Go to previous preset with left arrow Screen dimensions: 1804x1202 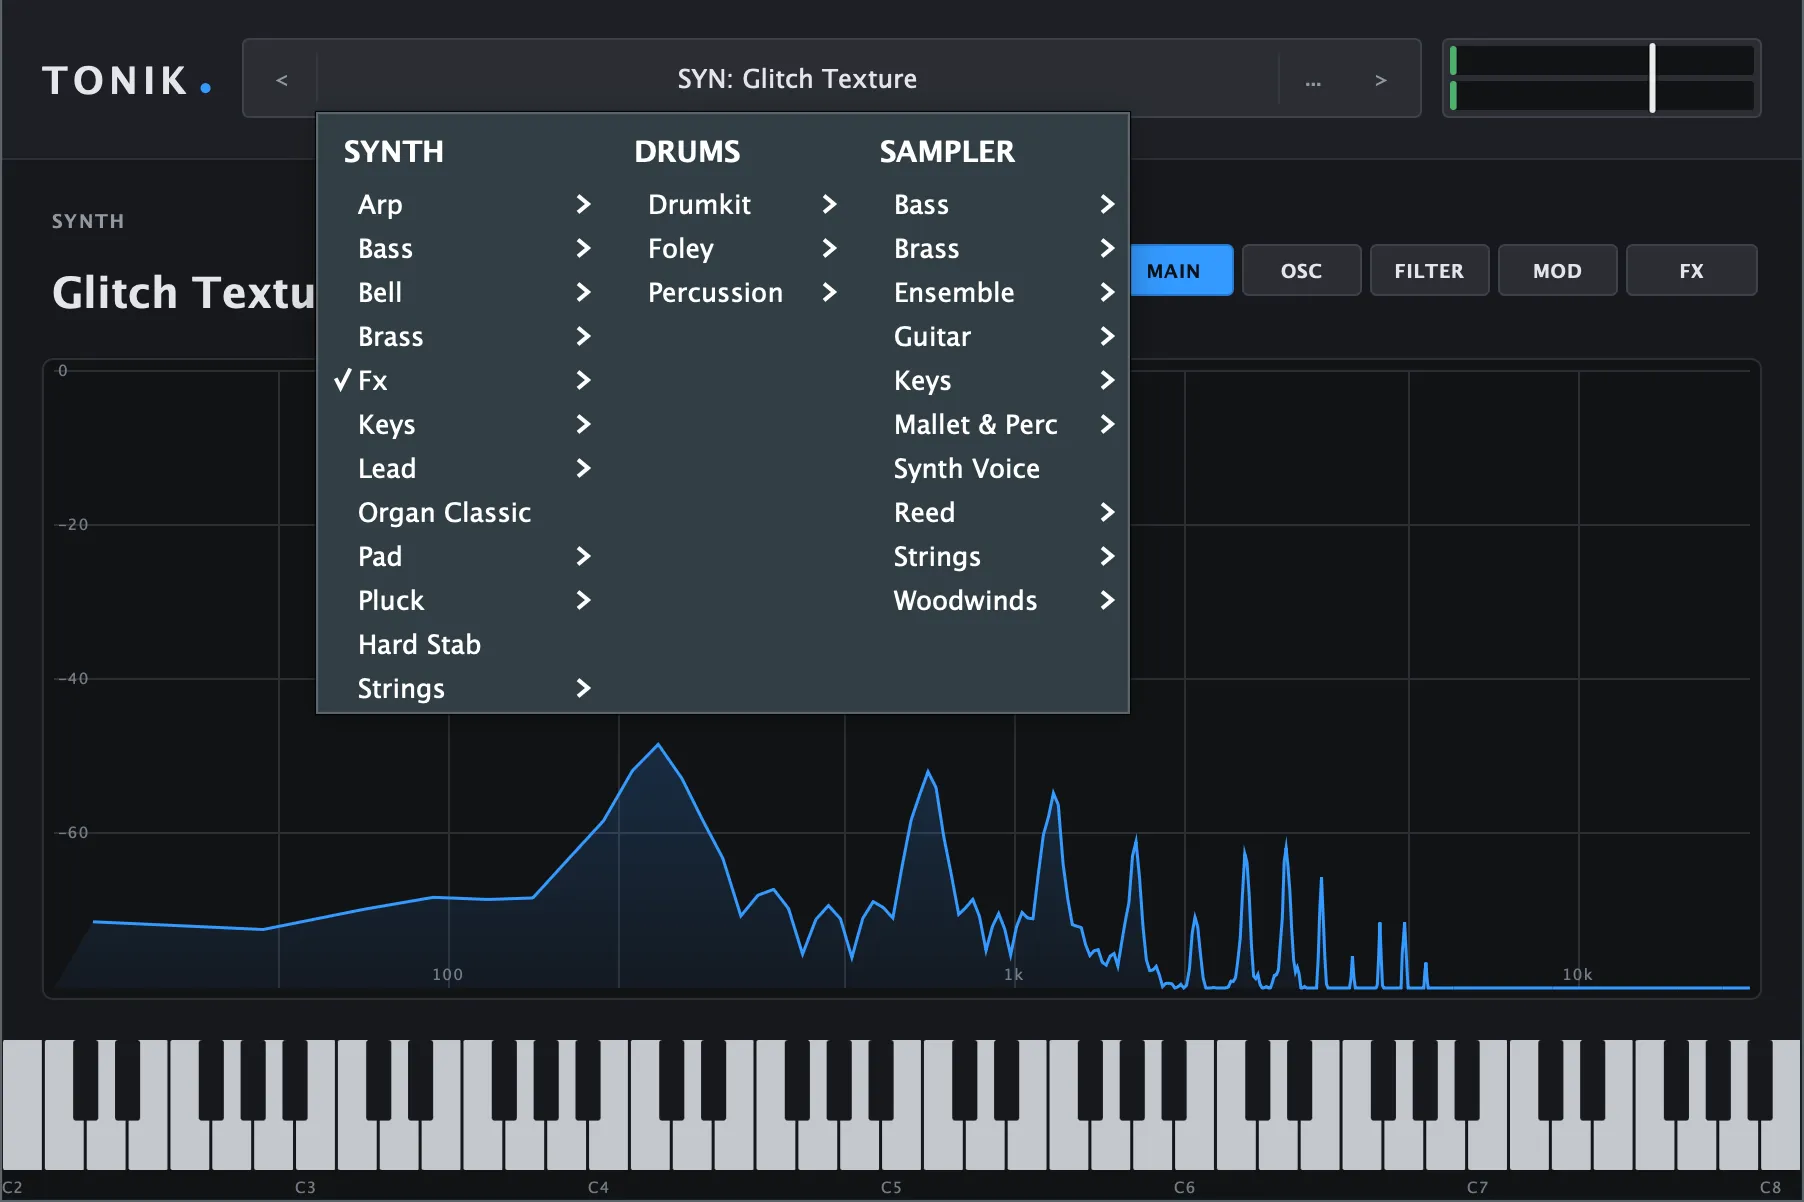281,79
